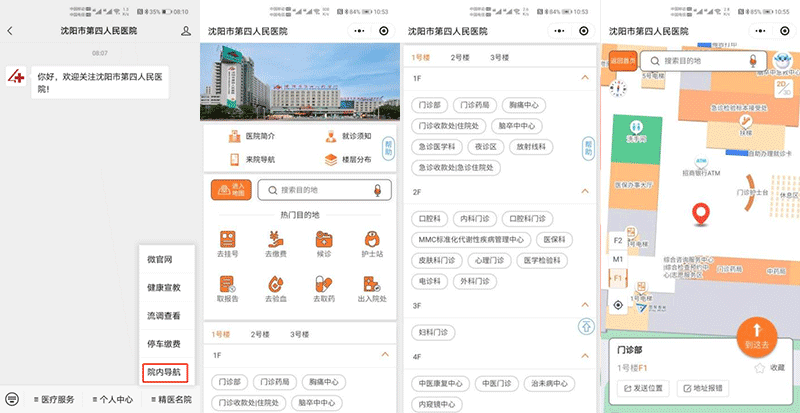Viewport: 800px width, 413px height.
Task: Tap the red location pin on the map
Action: click(x=701, y=214)
